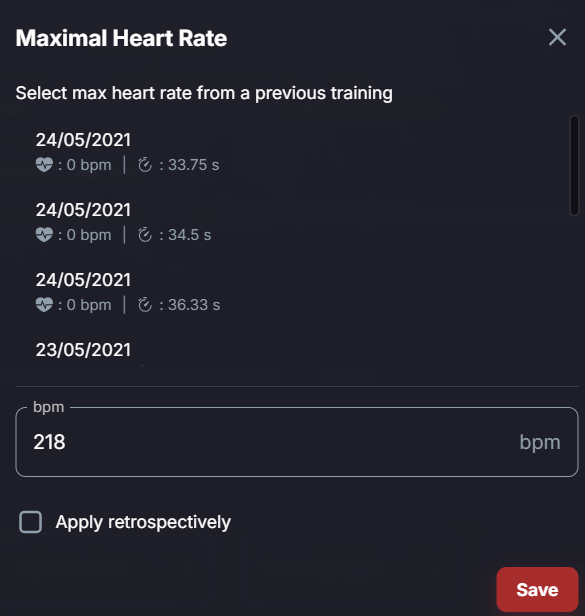Focus the bpm input field showing 218
Viewport: 585px width, 616px height.
coord(297,442)
